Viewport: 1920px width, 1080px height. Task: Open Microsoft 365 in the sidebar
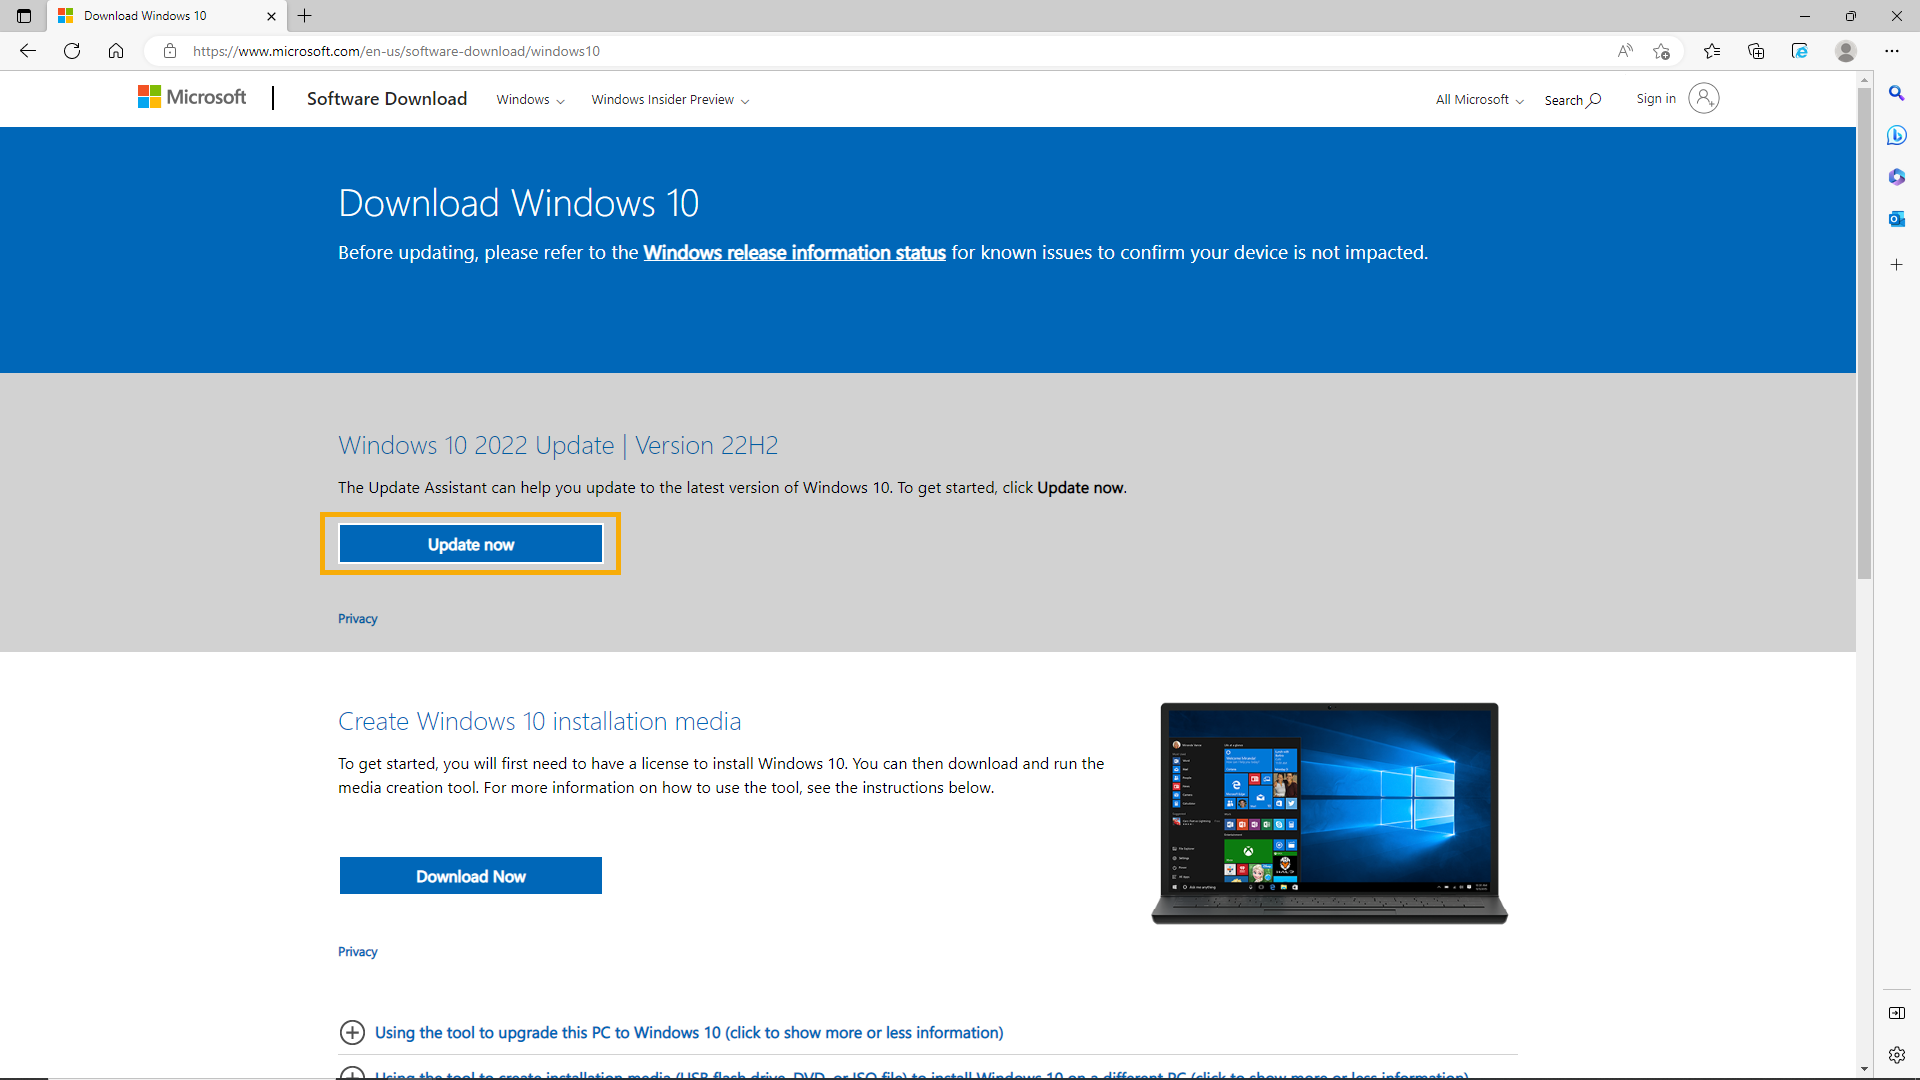pyautogui.click(x=1896, y=177)
